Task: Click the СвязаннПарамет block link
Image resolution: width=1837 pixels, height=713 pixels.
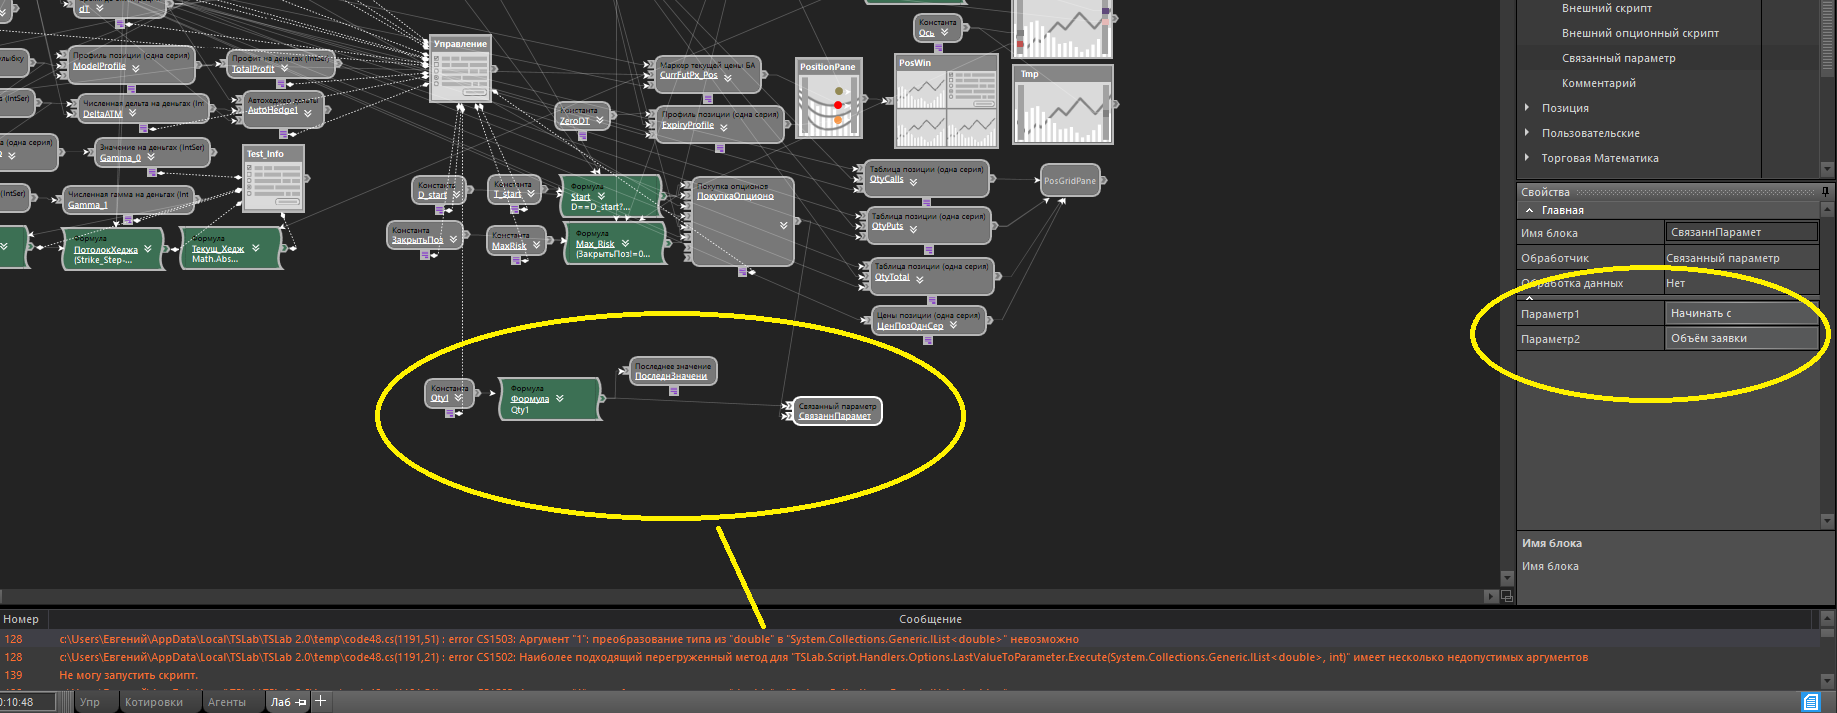Action: [x=835, y=417]
